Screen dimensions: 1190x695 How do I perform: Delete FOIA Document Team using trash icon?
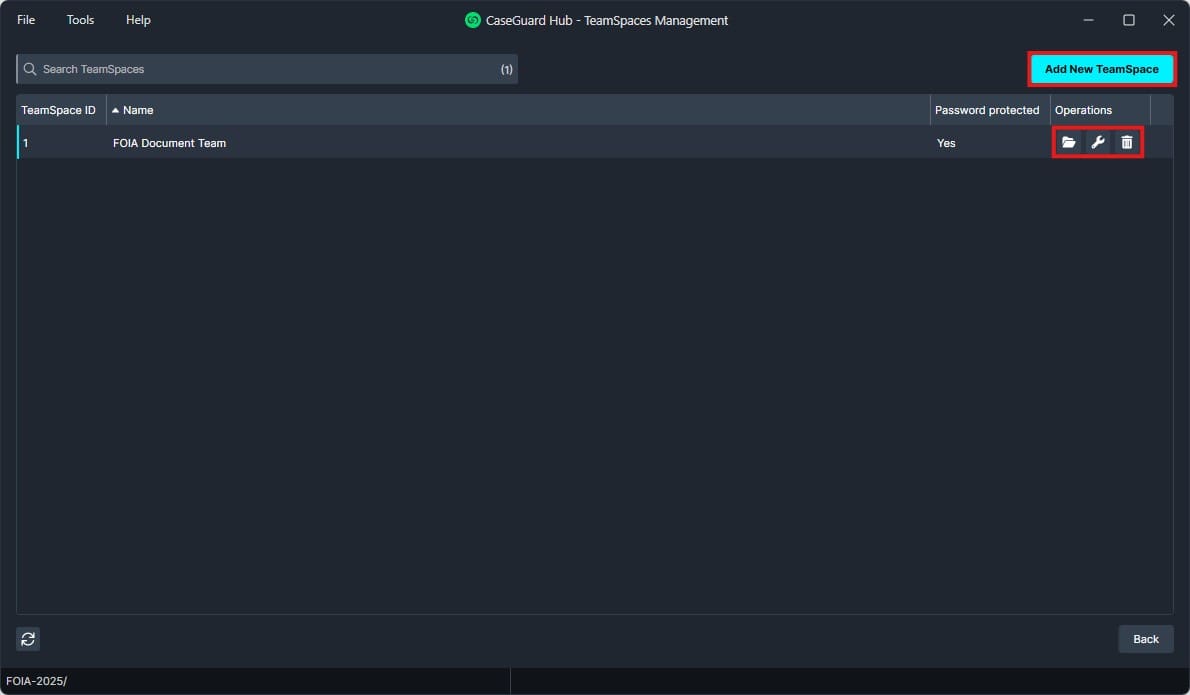pos(1127,143)
